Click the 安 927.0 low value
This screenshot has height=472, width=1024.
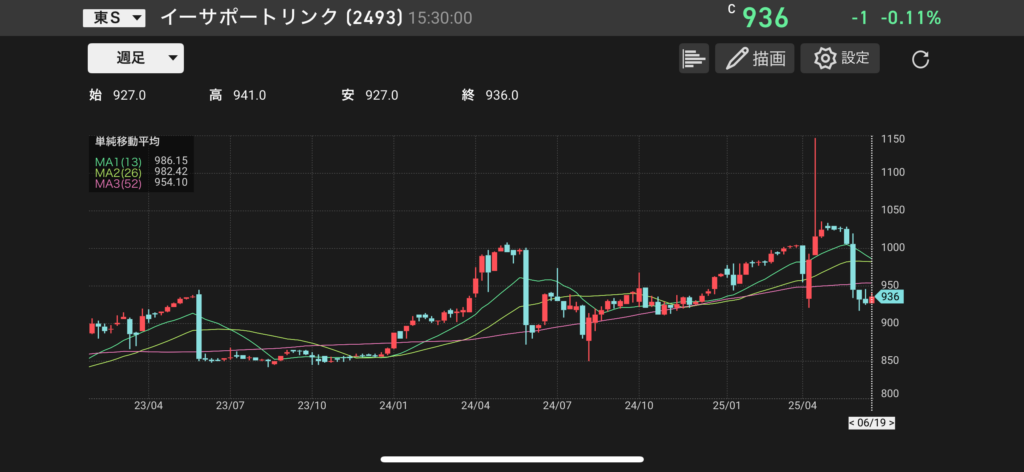[x=370, y=96]
